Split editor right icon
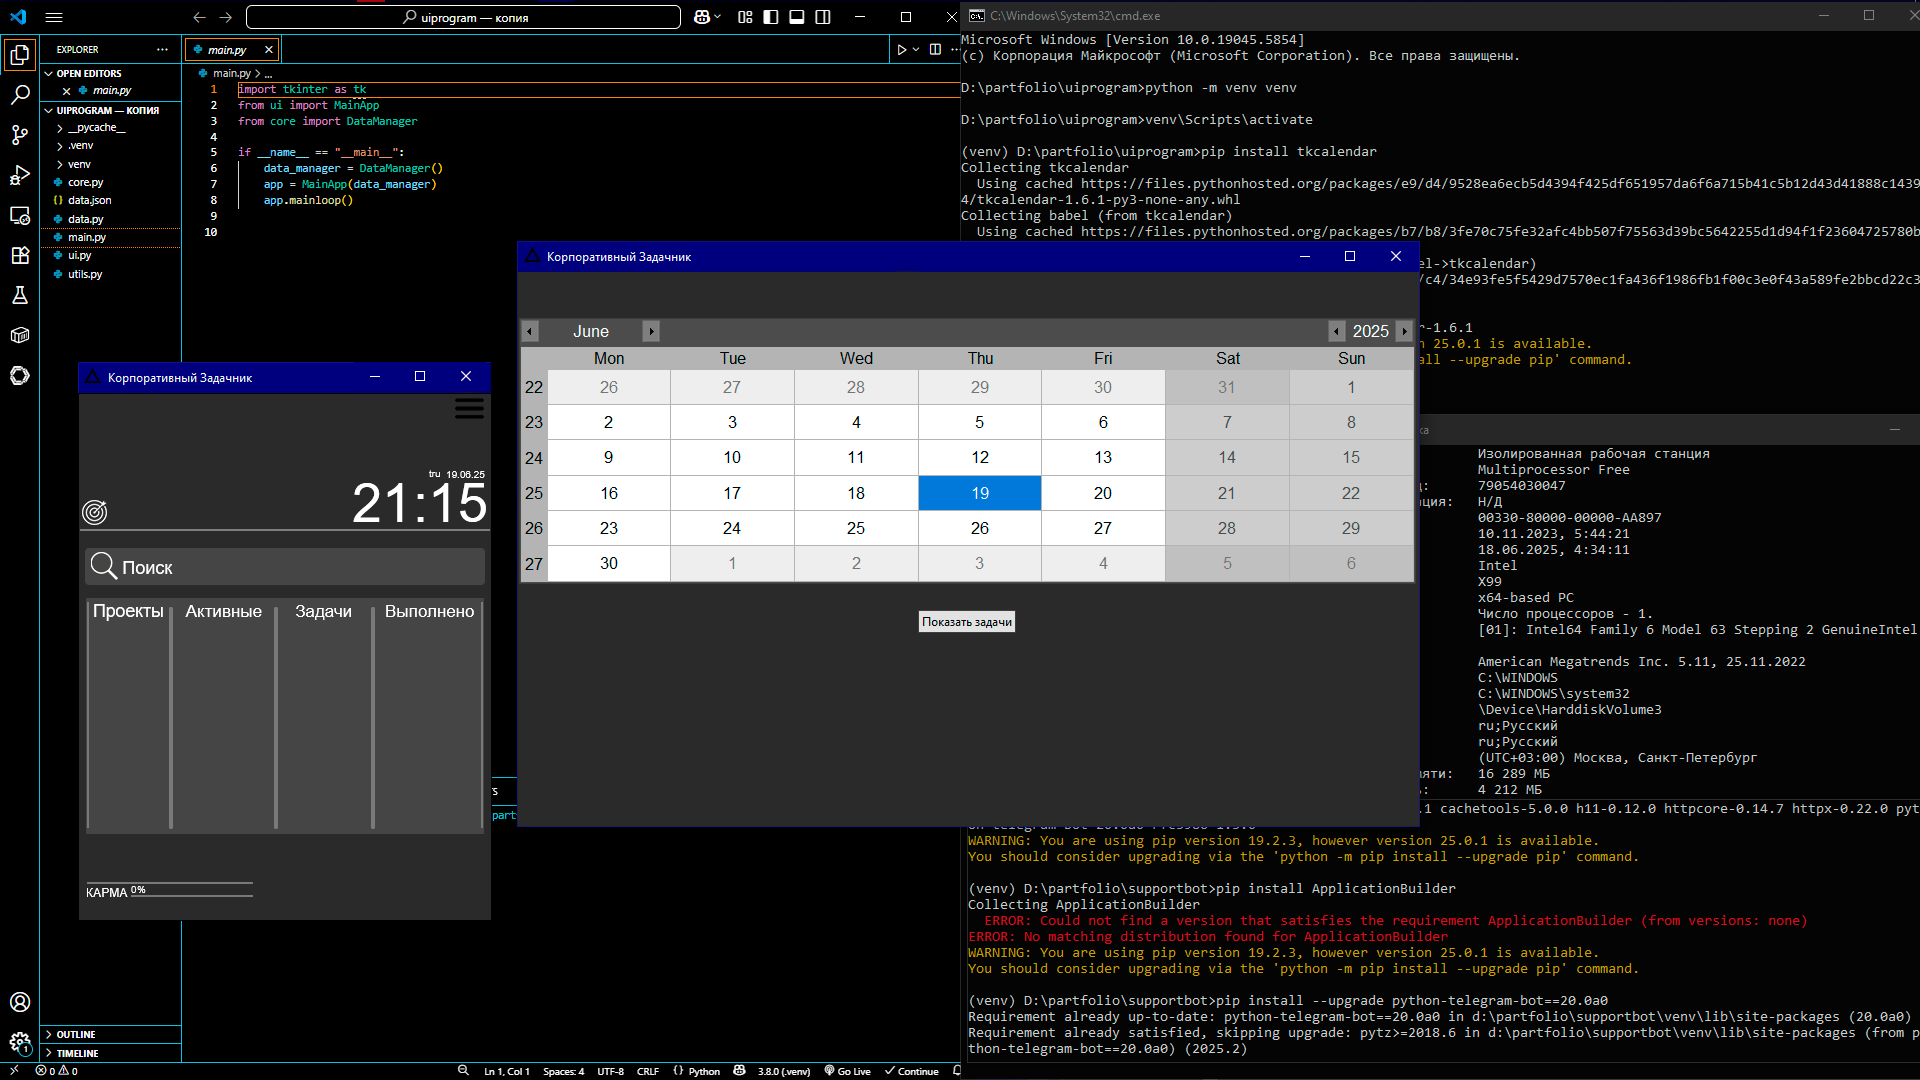The width and height of the screenshot is (1920, 1080). click(x=935, y=49)
